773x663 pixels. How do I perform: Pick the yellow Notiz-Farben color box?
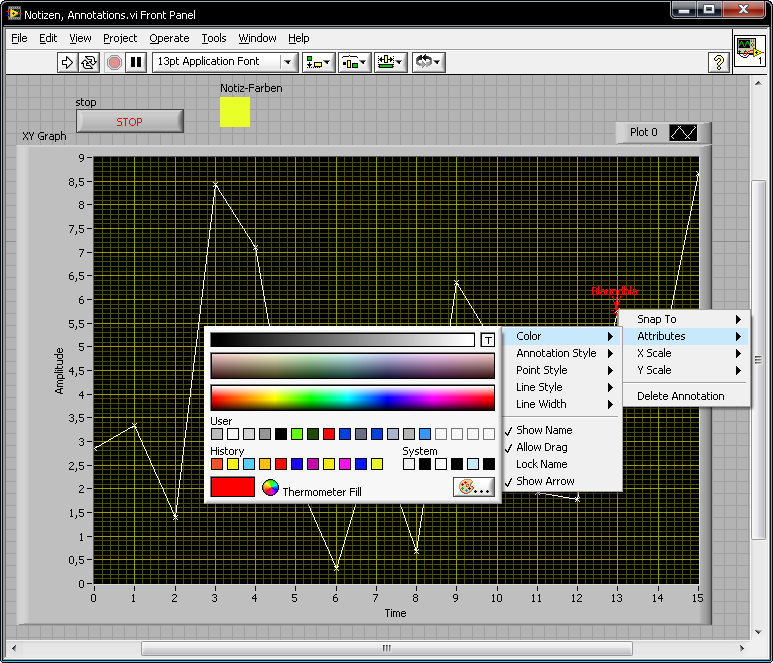[235, 112]
